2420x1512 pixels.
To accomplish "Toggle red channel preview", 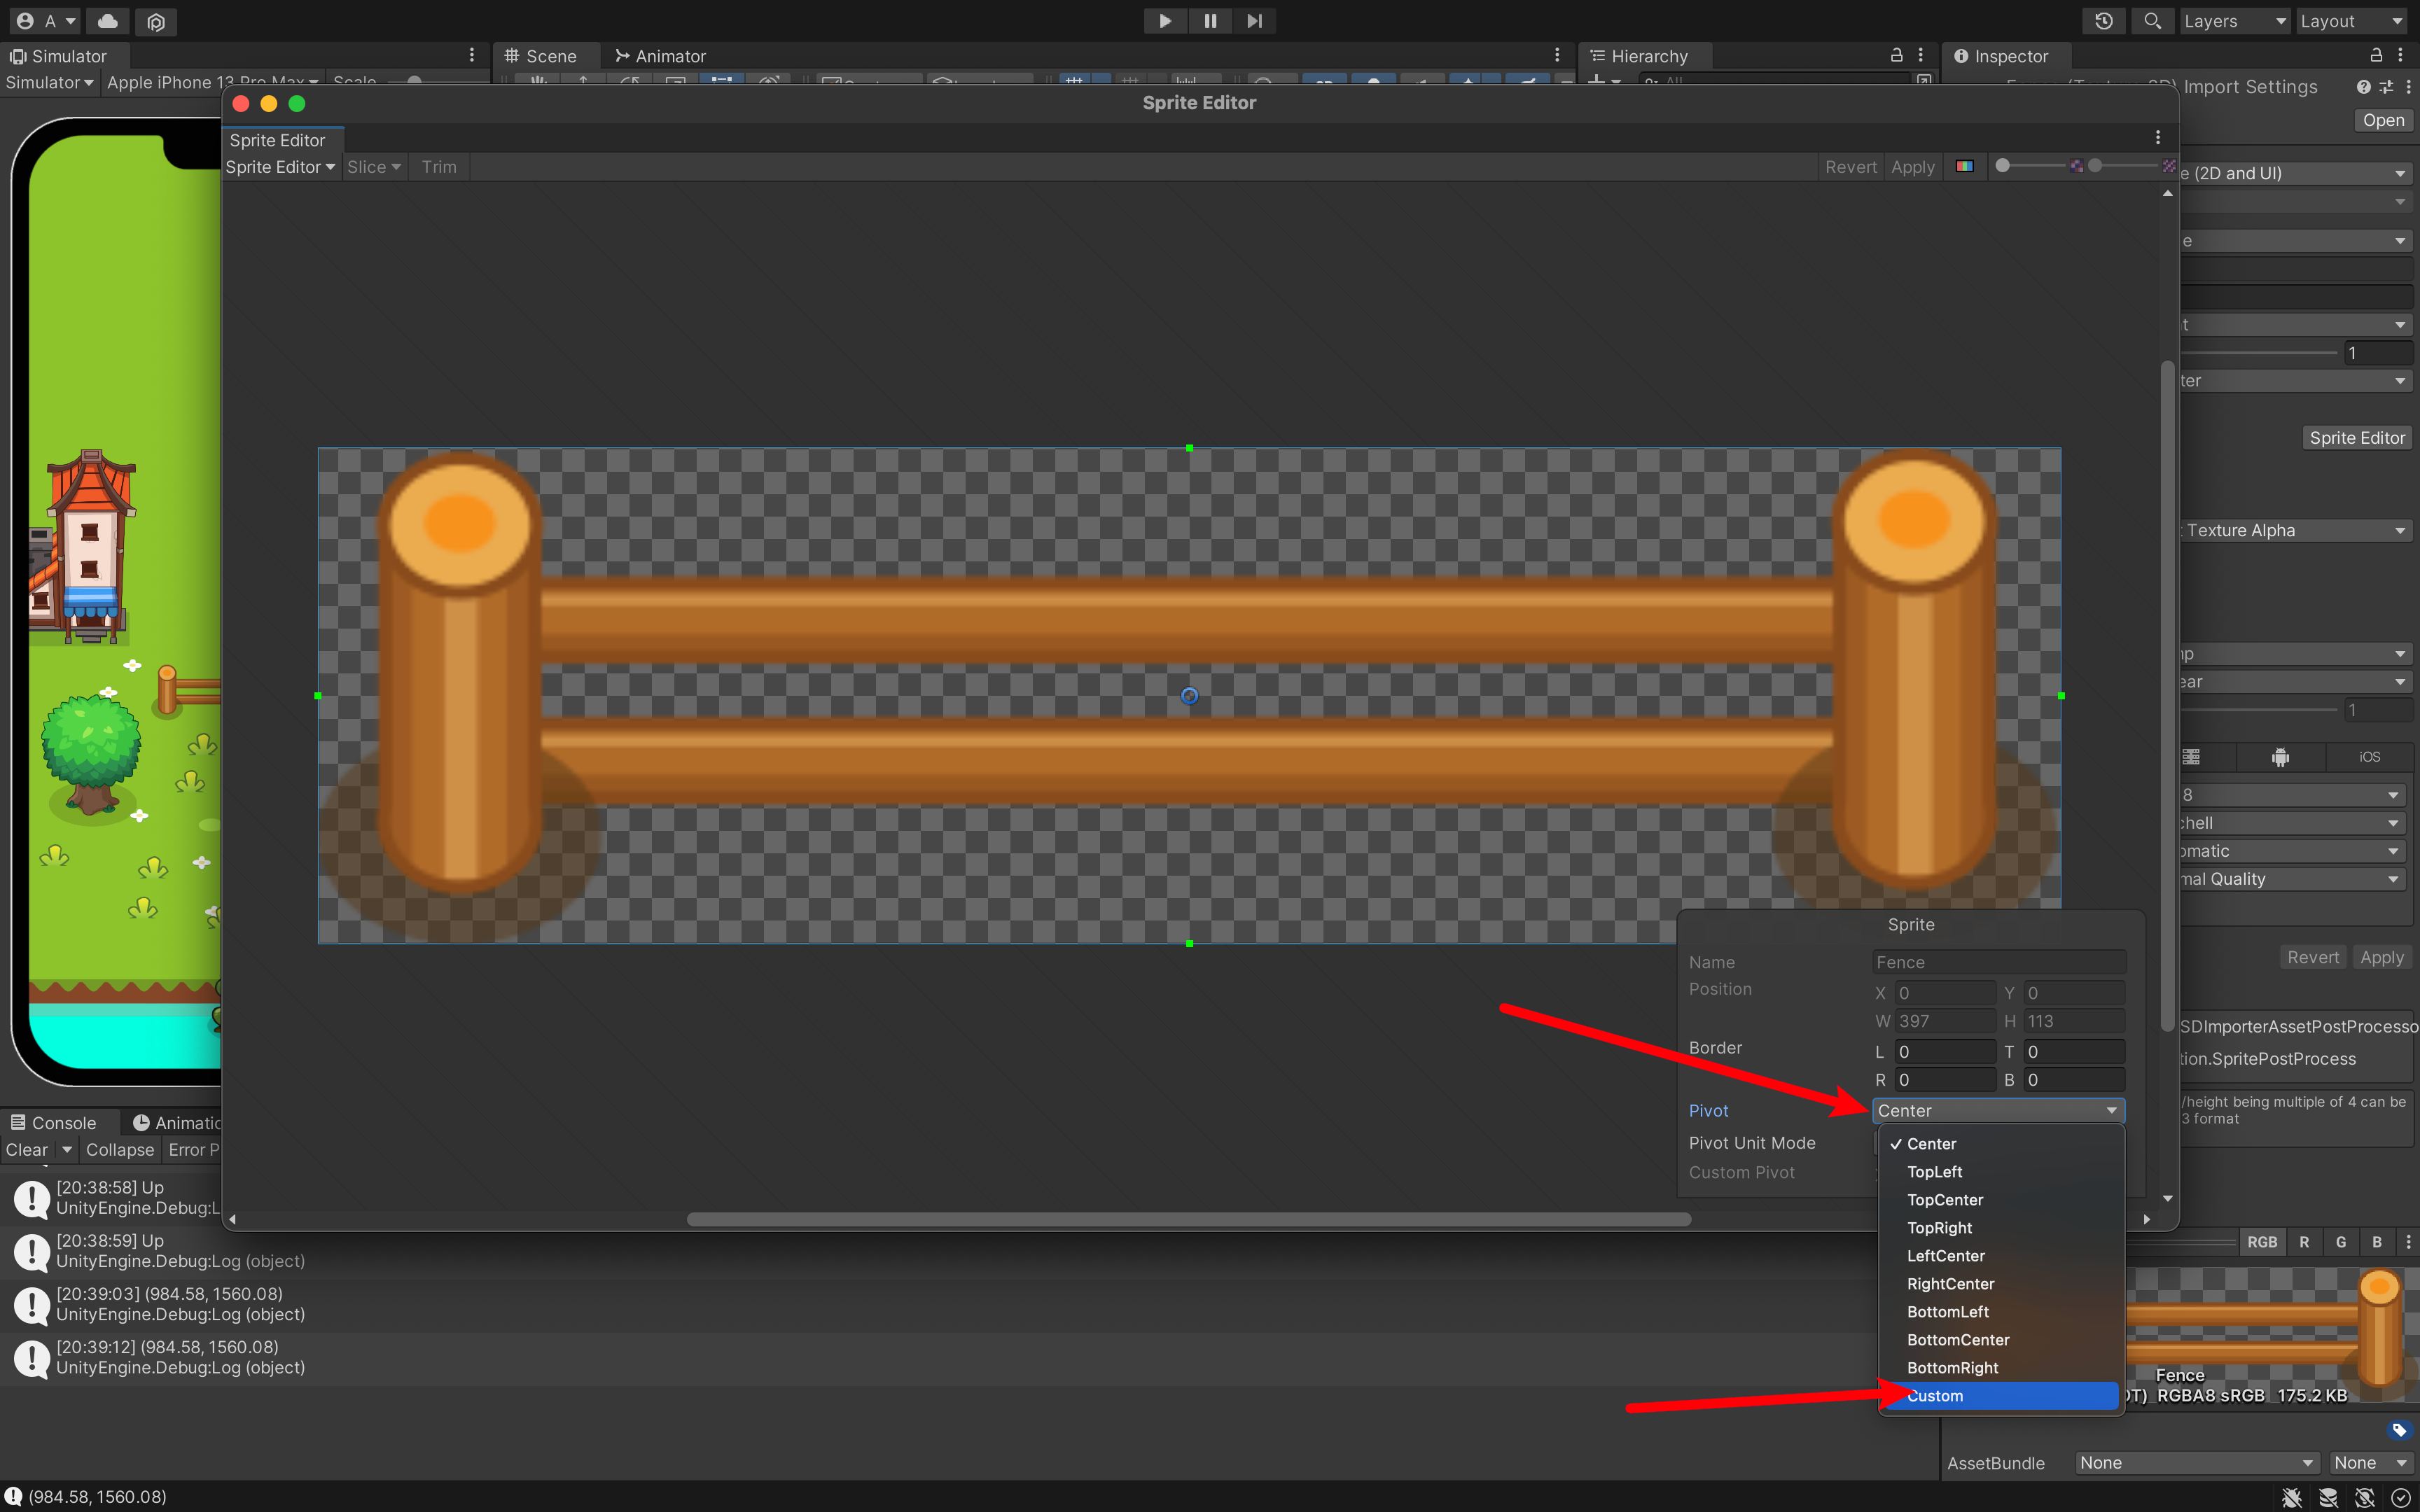I will [x=2304, y=1242].
